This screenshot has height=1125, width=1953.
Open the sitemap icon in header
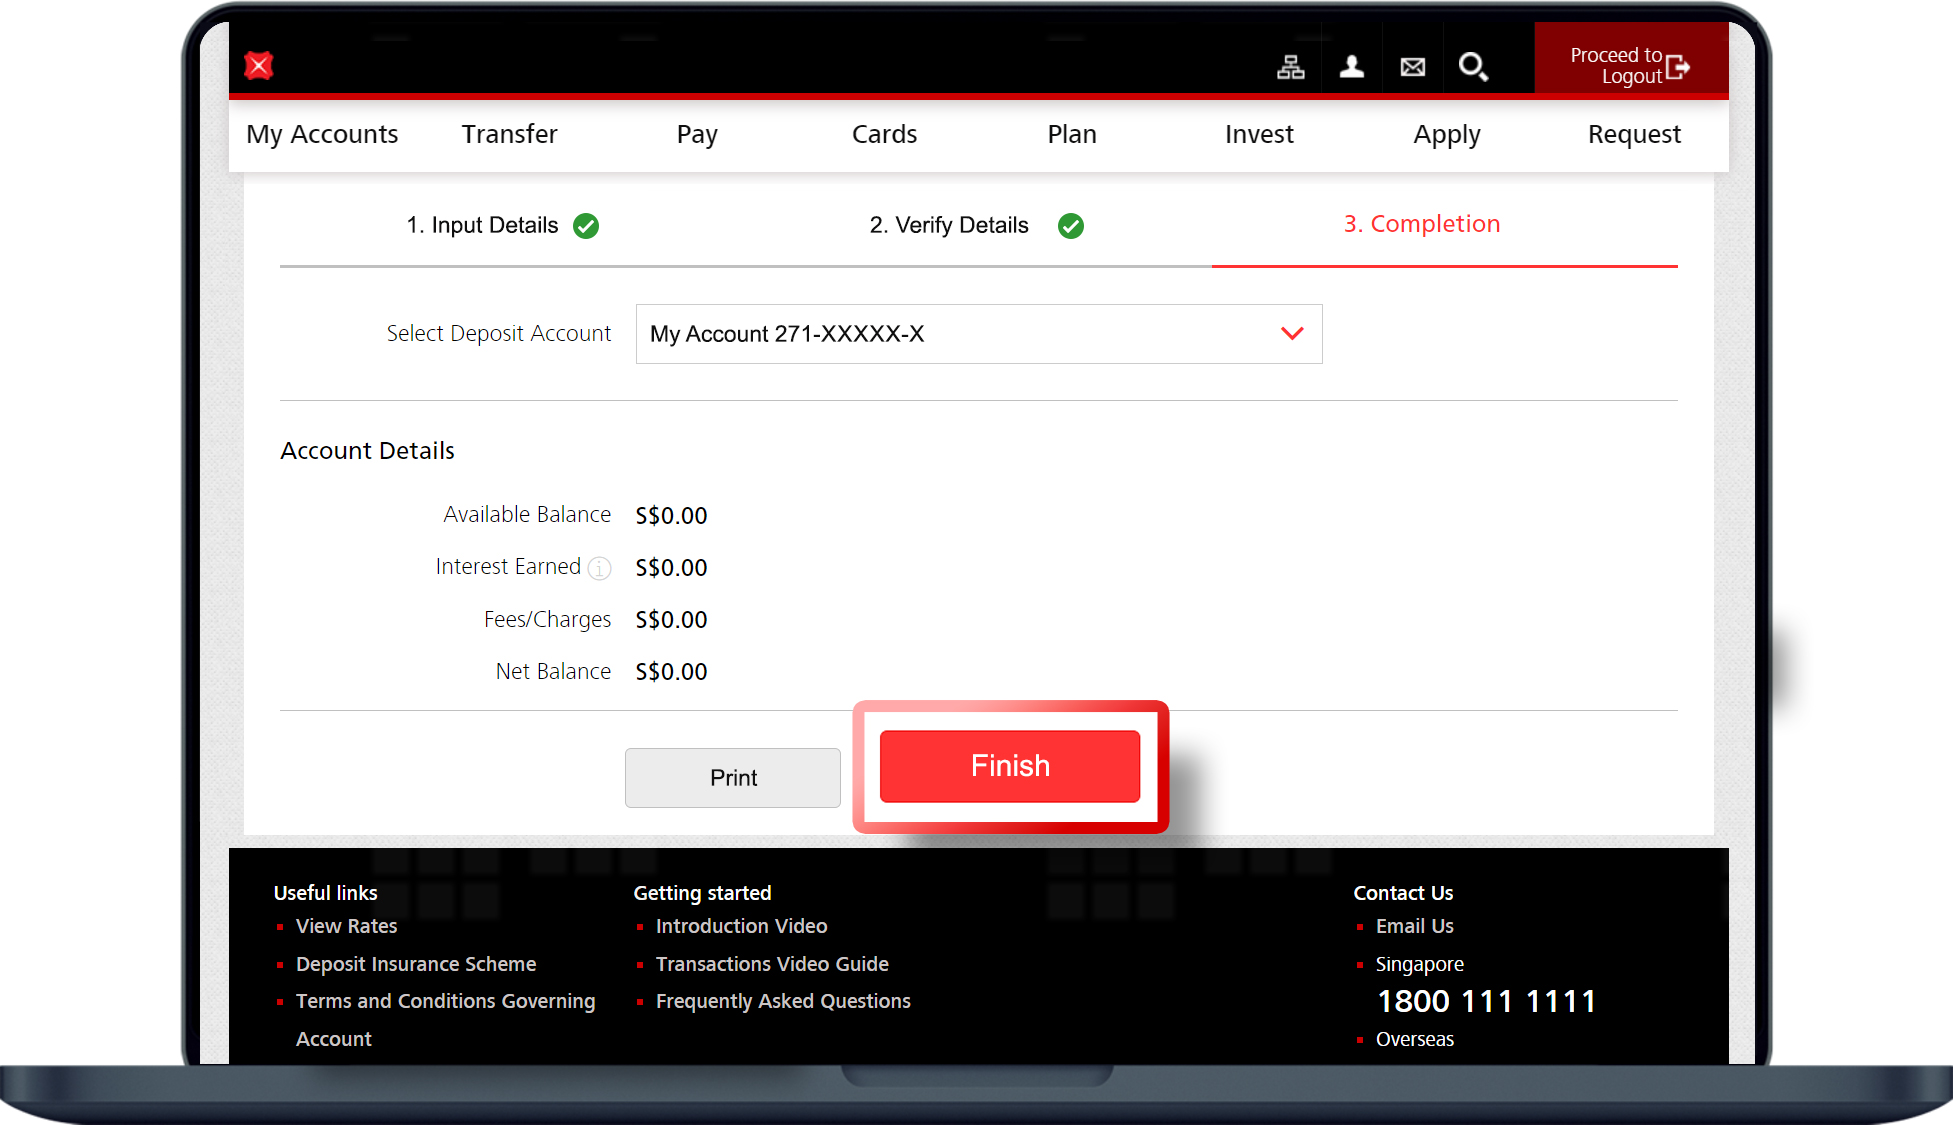[x=1290, y=67]
